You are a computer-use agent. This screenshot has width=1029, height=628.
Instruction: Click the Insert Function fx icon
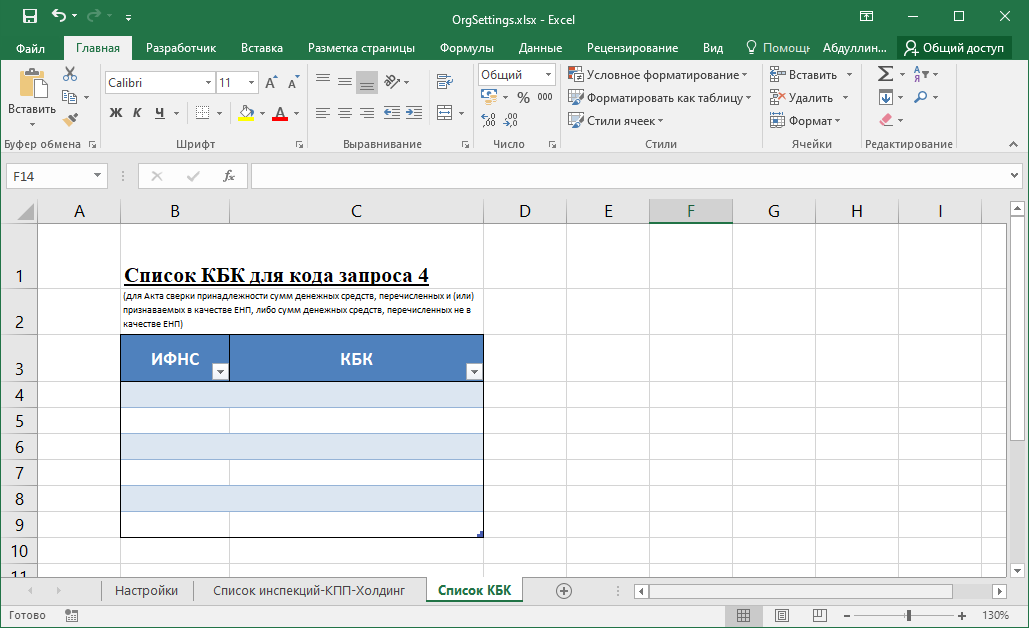pos(228,176)
